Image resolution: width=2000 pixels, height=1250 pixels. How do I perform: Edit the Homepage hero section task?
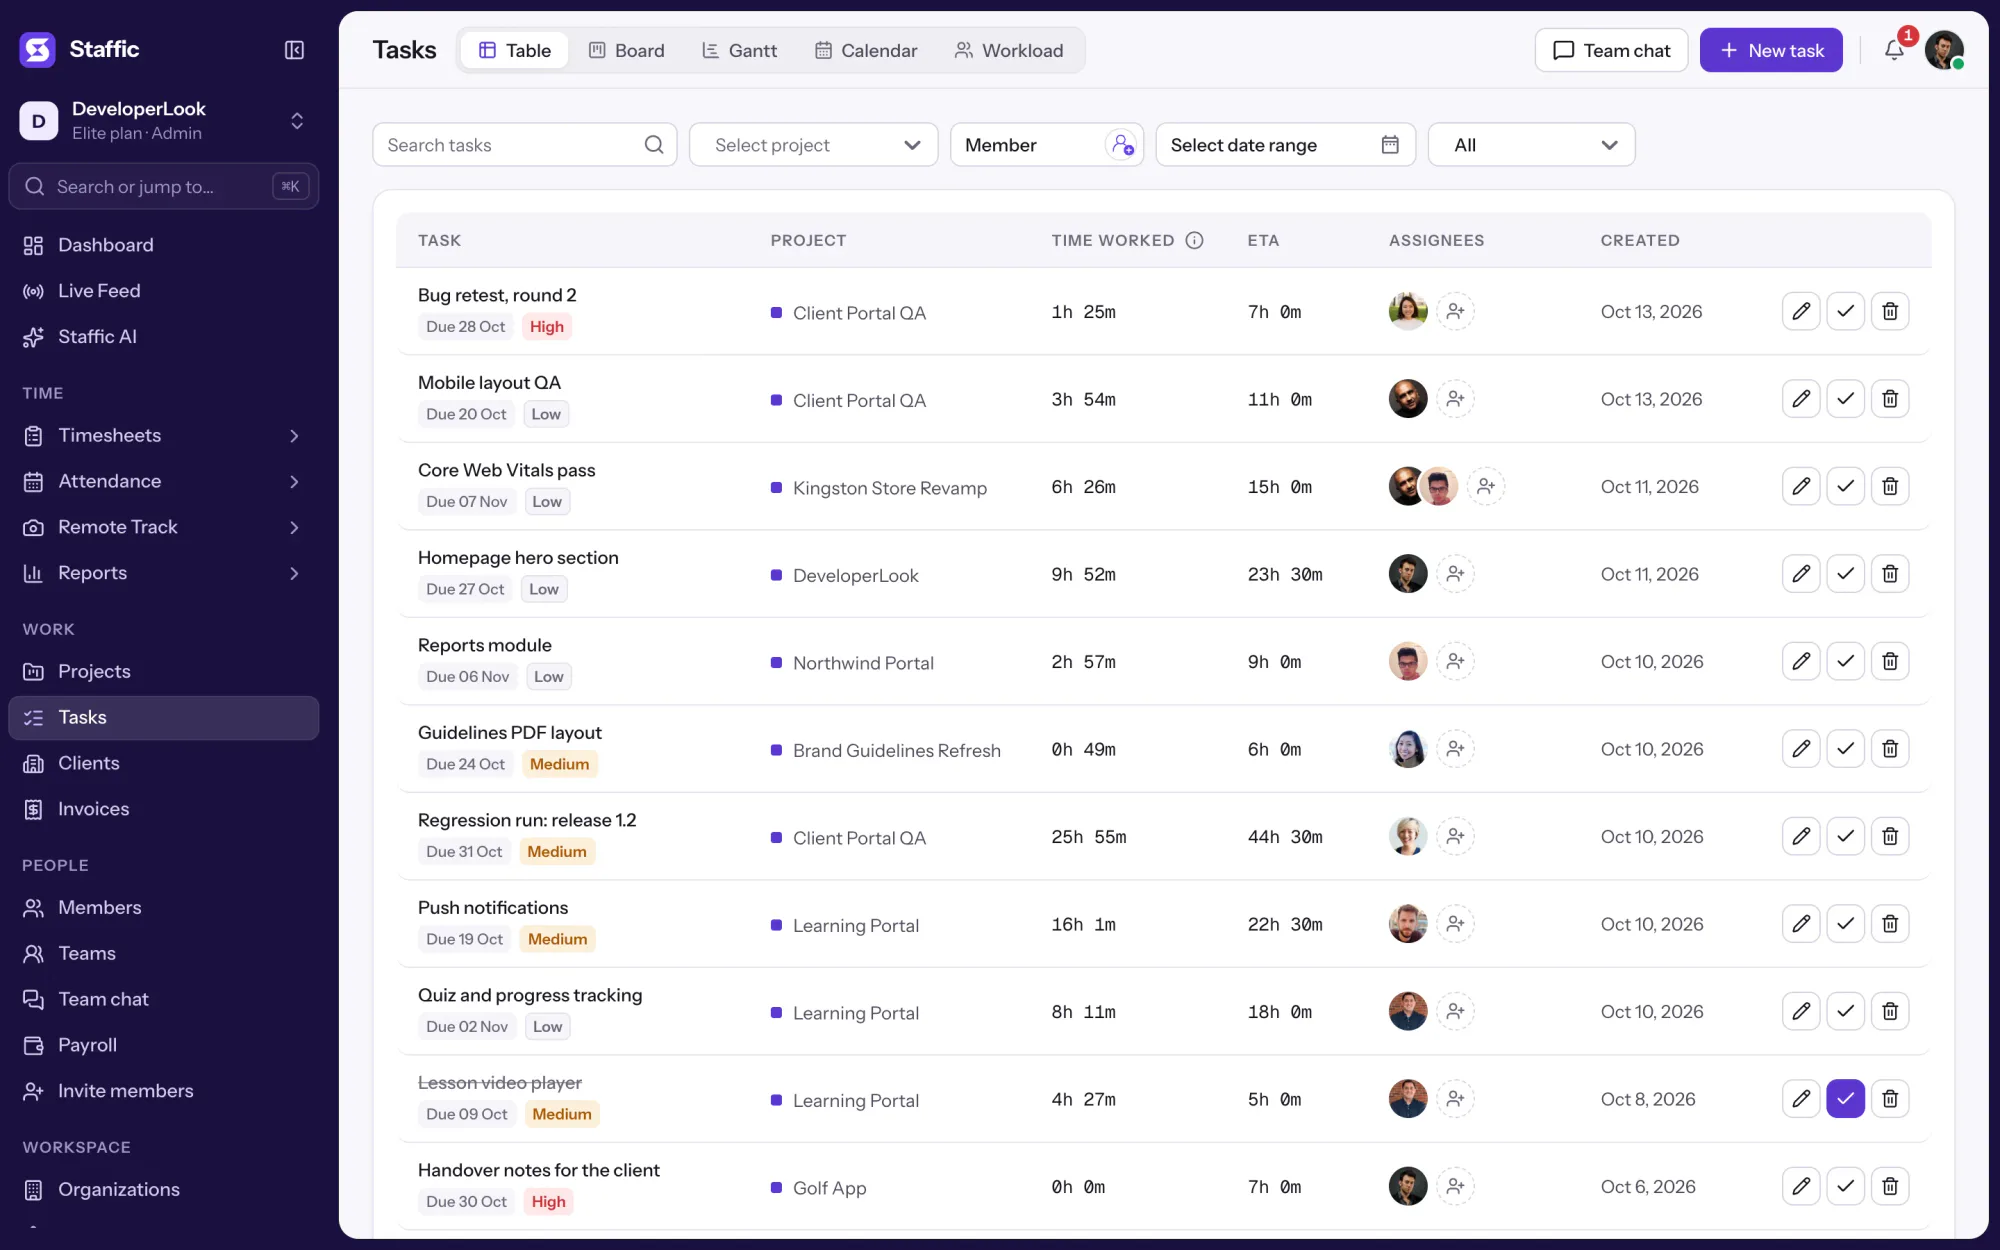pos(1801,574)
